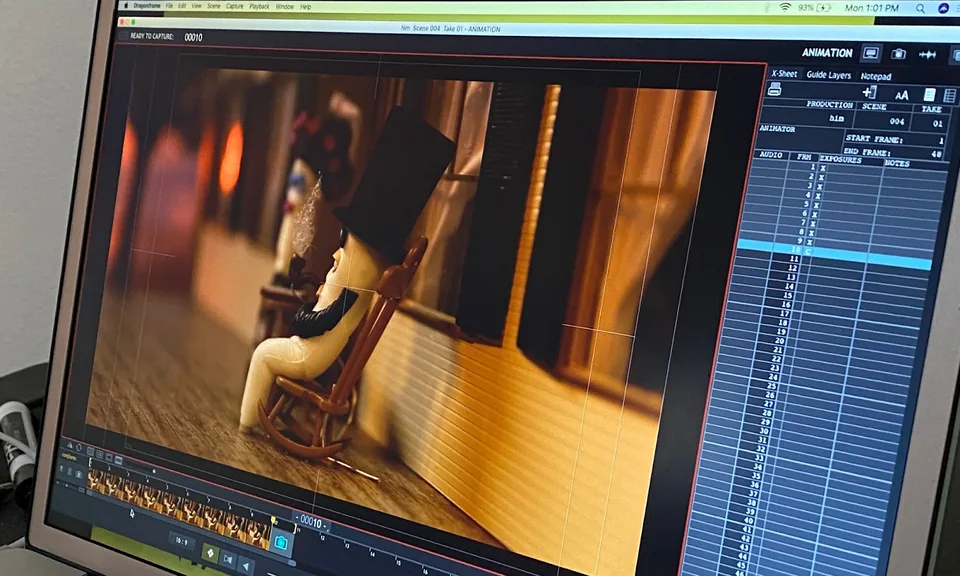Click the green diamond keyframe button
Image resolution: width=960 pixels, height=576 pixels.
(210, 553)
